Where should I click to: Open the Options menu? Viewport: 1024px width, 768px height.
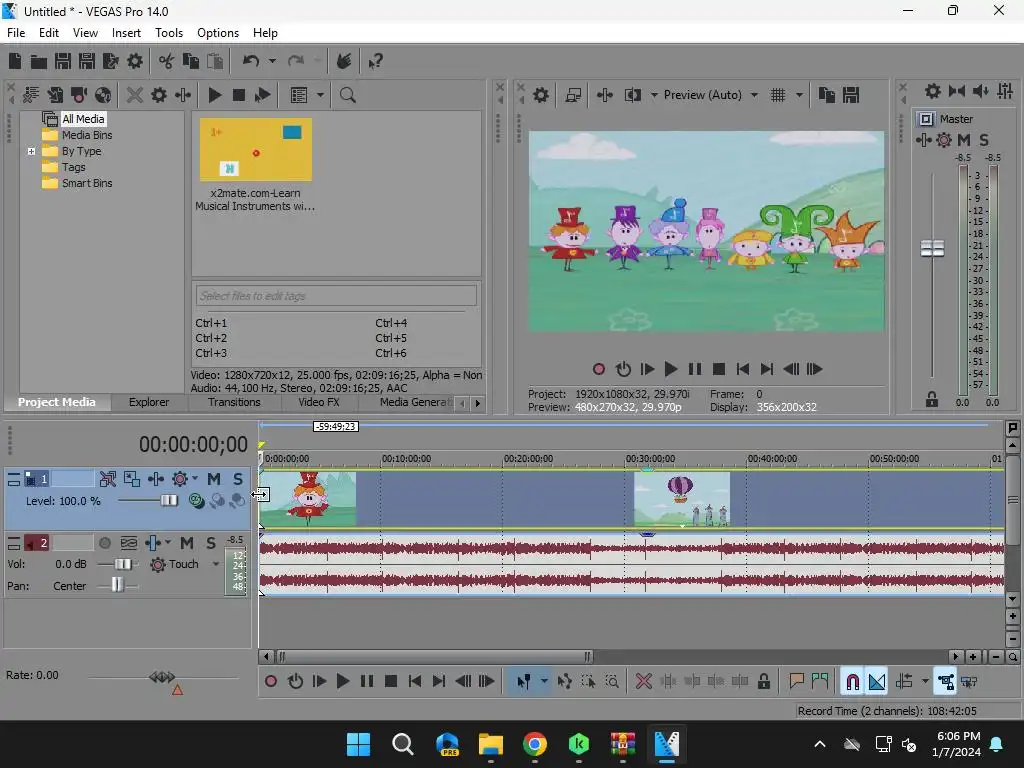(x=217, y=33)
